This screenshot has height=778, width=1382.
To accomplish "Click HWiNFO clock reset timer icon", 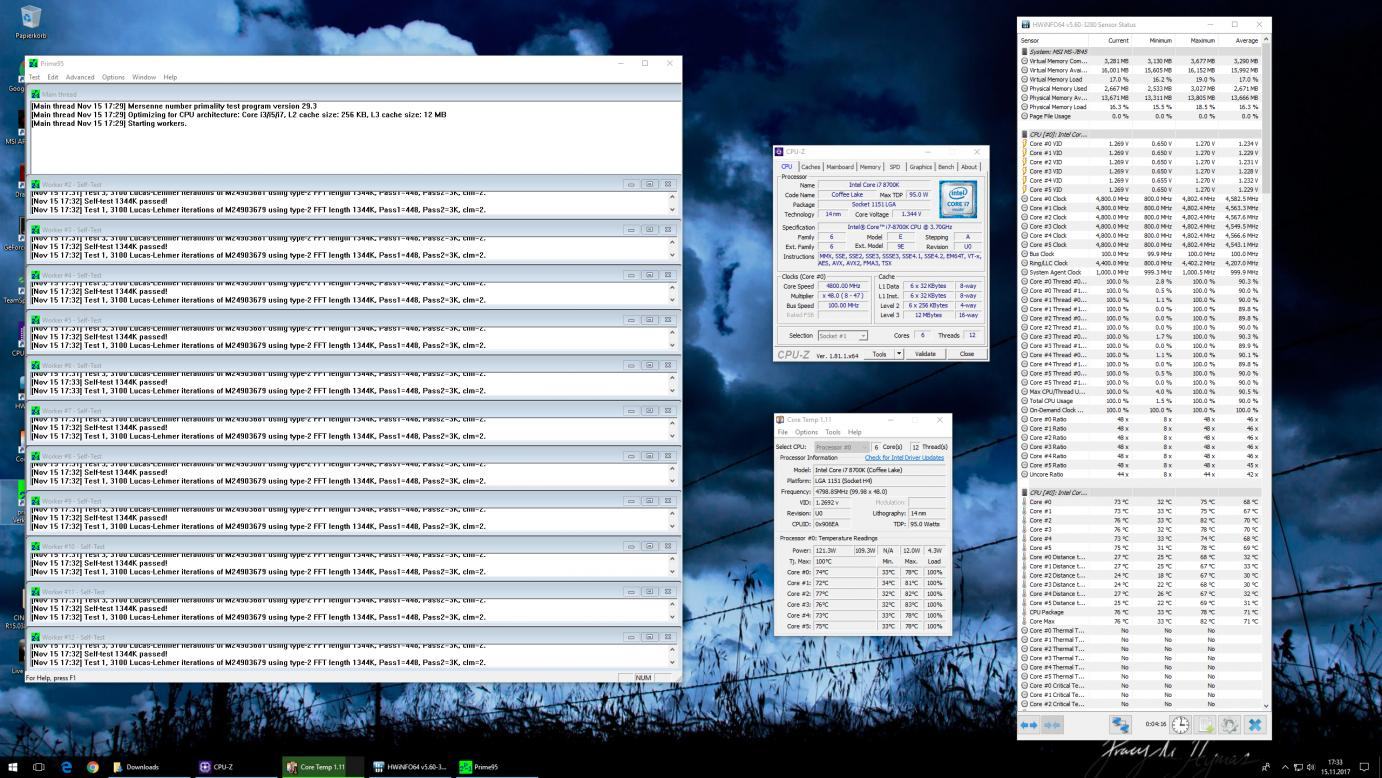I will pos(1181,724).
